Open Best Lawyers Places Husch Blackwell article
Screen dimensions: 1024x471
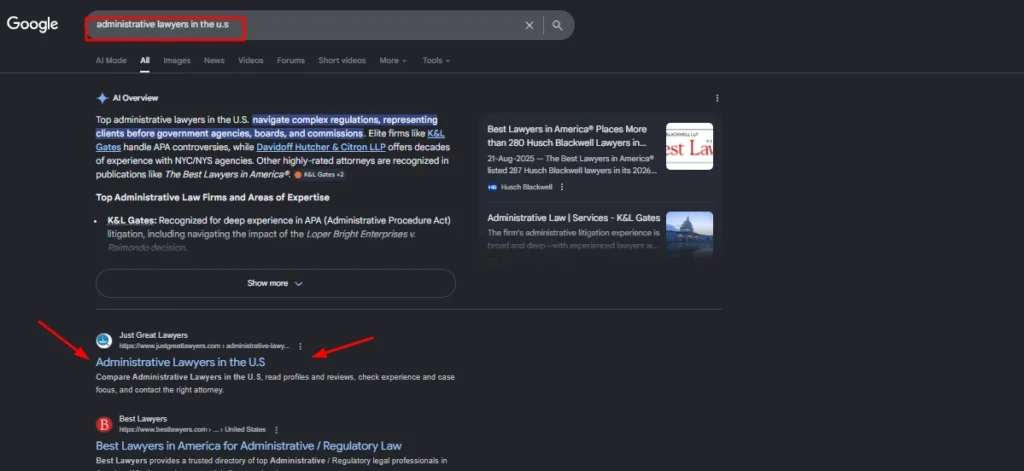[567, 136]
